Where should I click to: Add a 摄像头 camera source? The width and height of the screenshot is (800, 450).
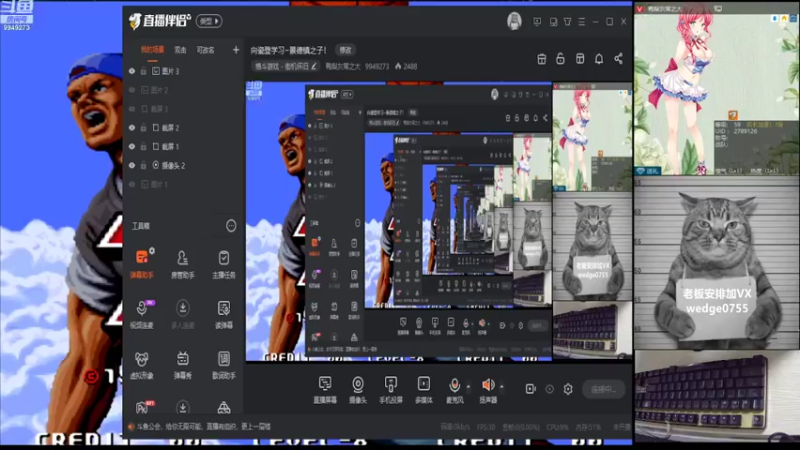coord(358,390)
